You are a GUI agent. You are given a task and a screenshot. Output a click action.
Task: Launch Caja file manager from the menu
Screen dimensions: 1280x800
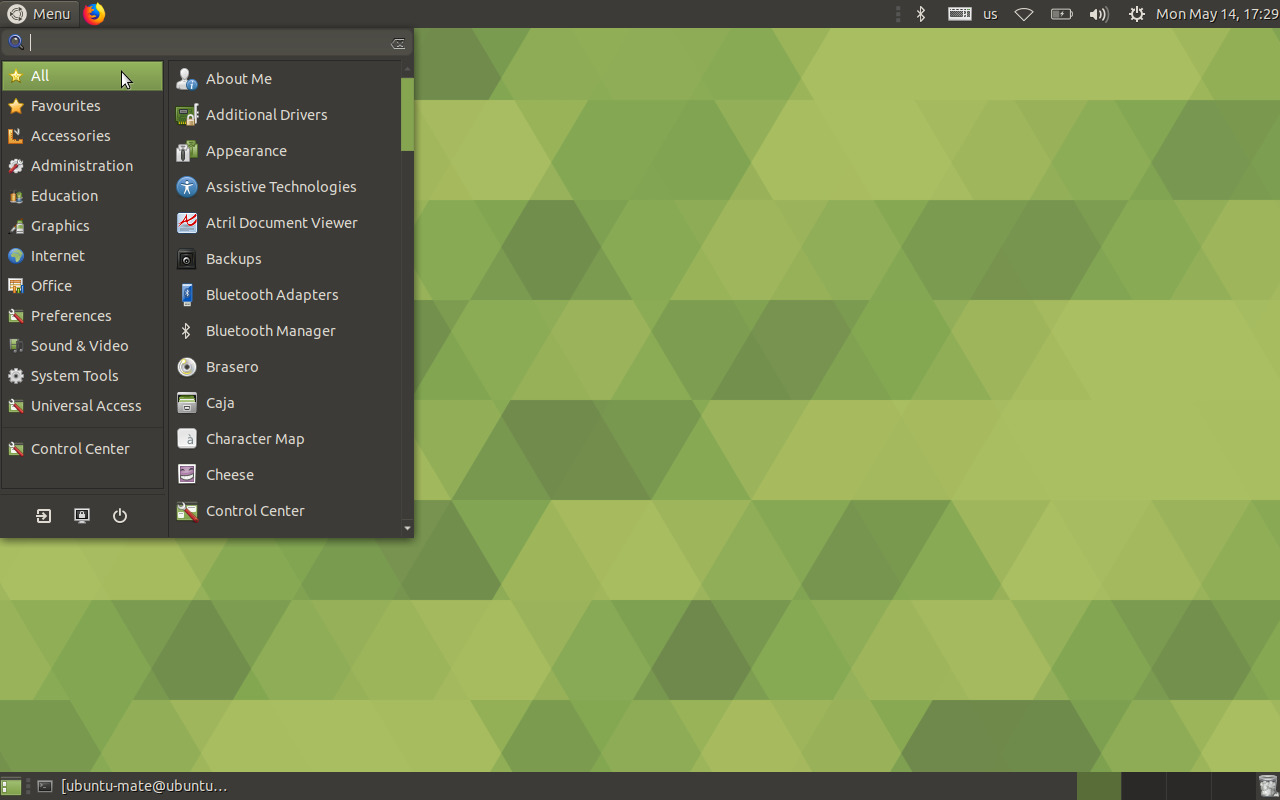[x=218, y=402]
